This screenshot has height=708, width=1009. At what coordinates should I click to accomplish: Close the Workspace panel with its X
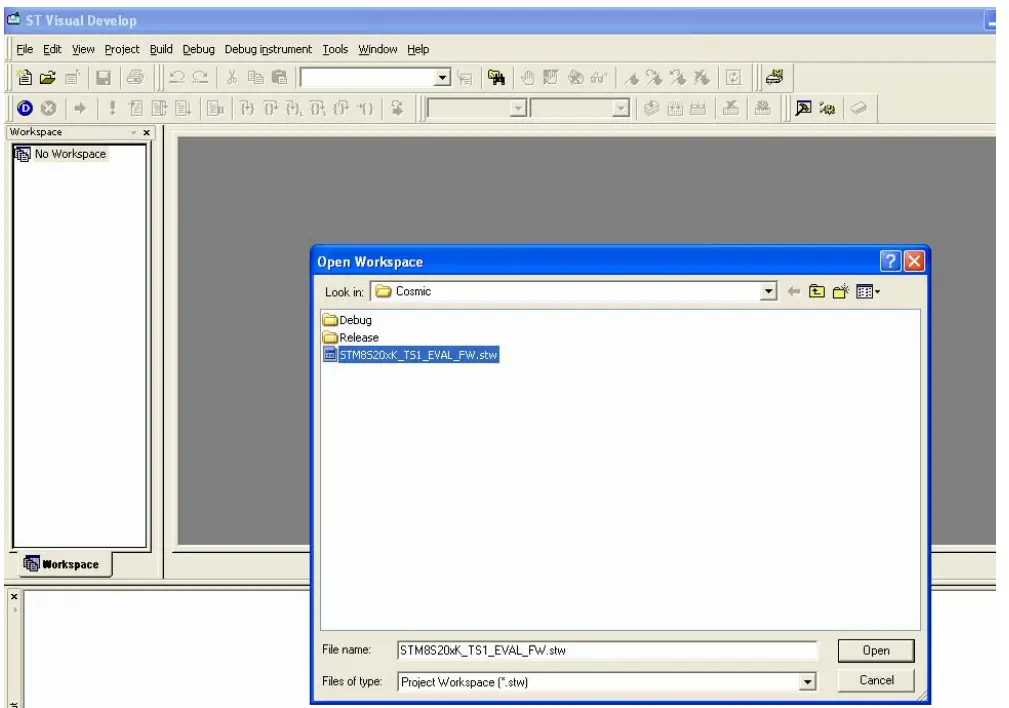[147, 132]
